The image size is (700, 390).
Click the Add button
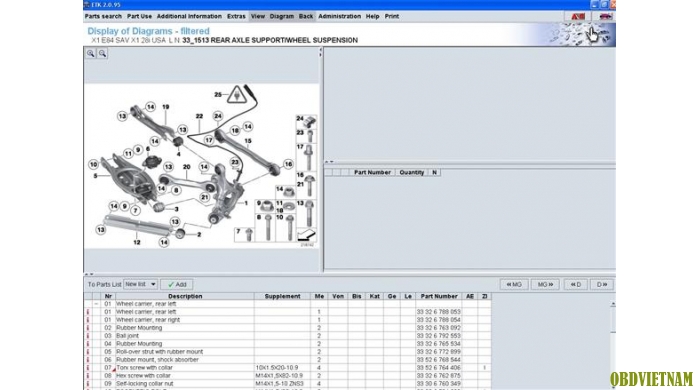pos(177,284)
